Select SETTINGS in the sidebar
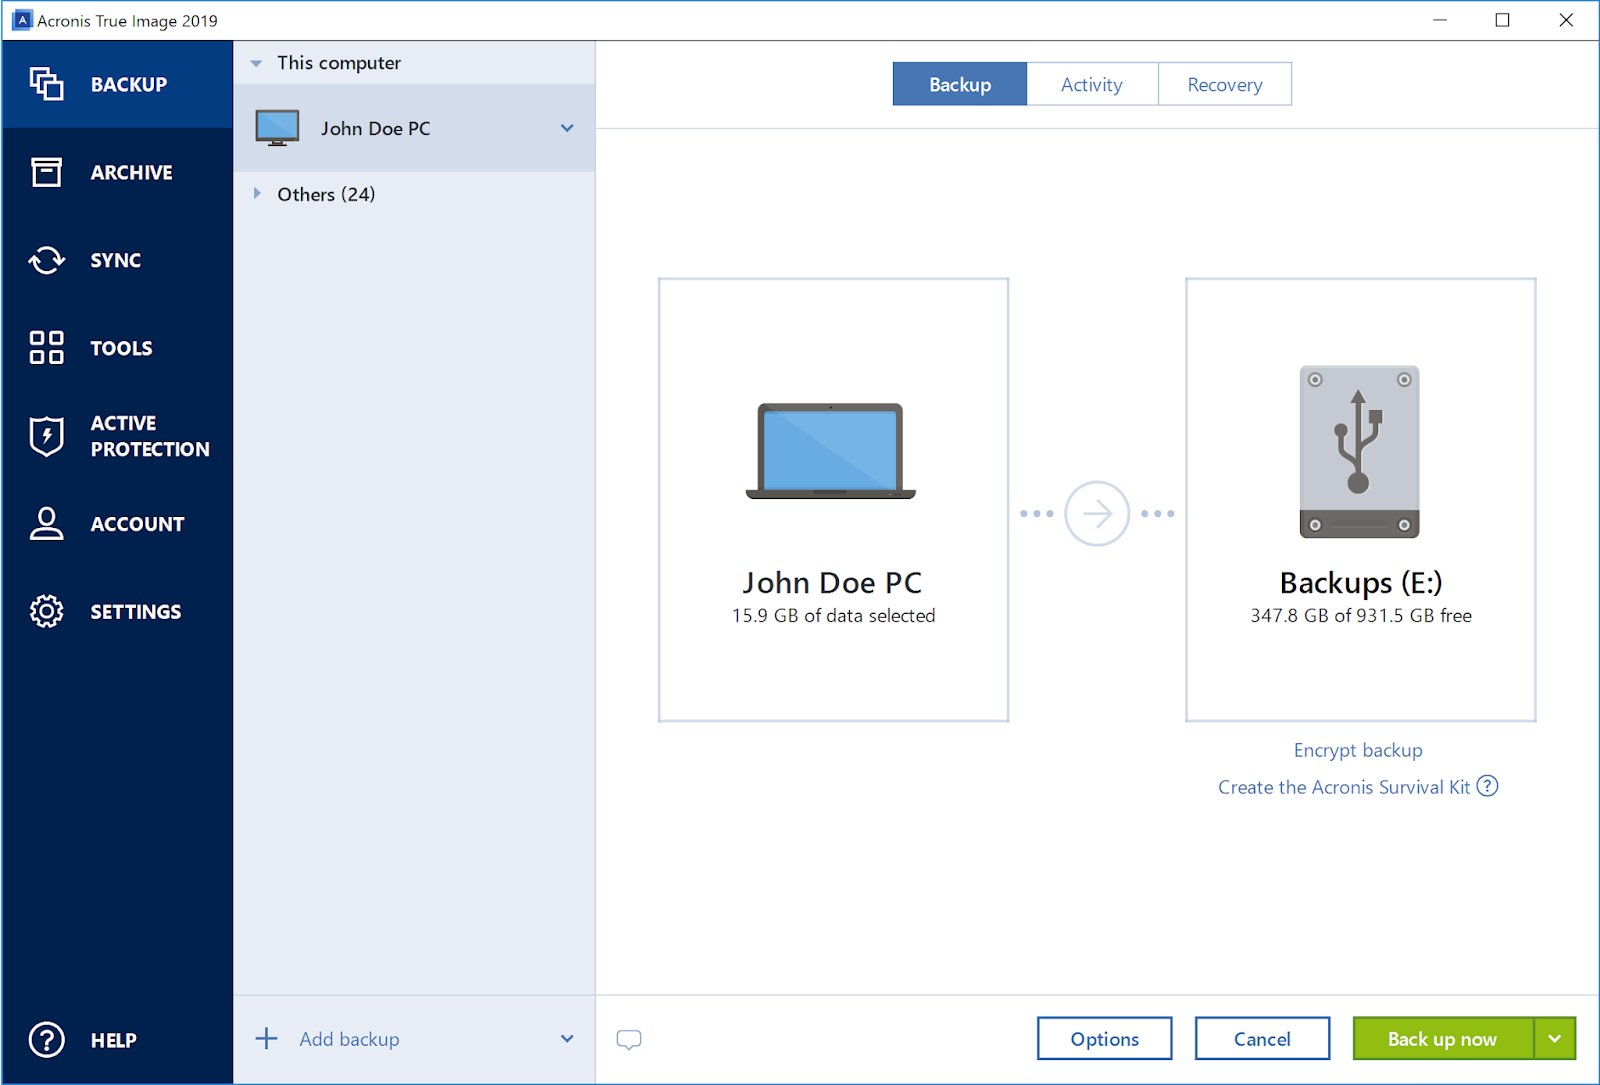 [x=117, y=611]
